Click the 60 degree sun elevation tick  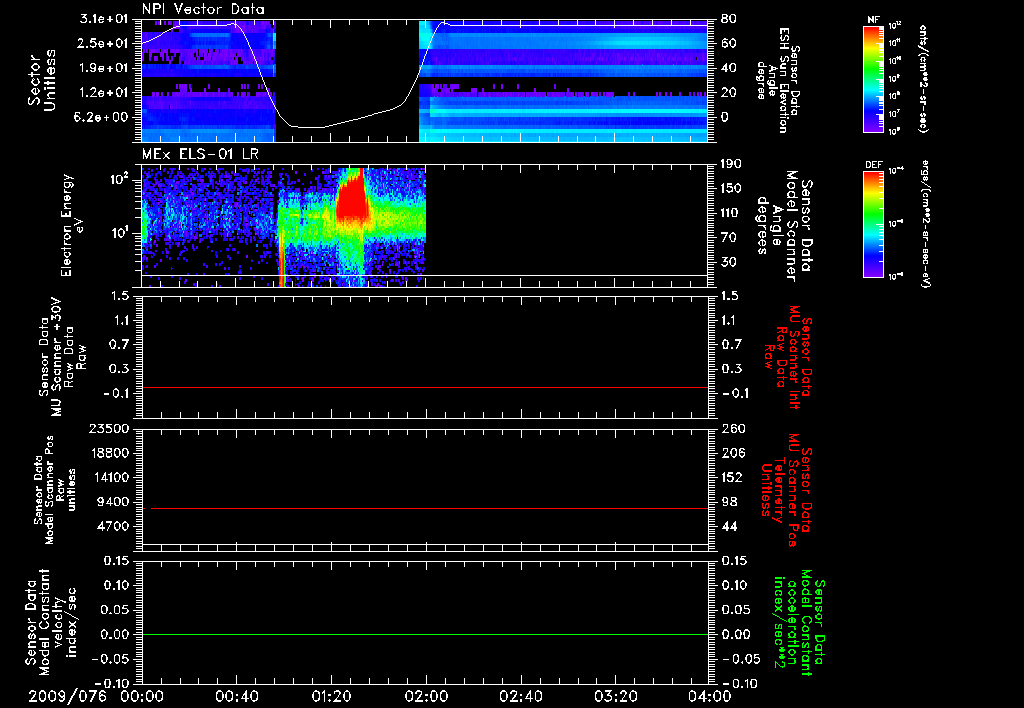click(x=728, y=44)
